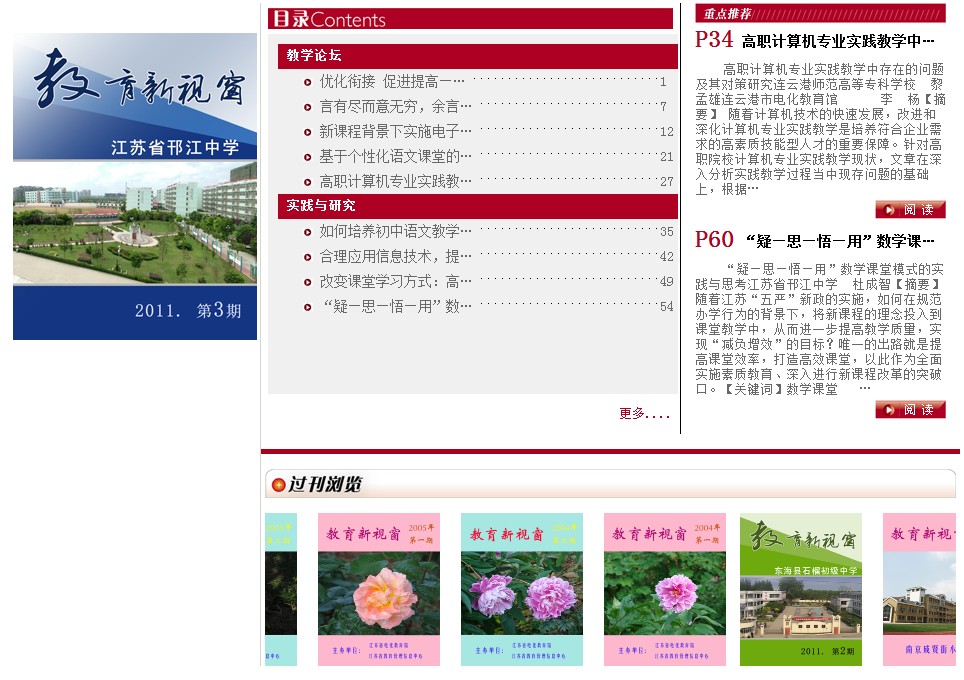Open the 教学论坛 section header
The image size is (964, 680).
click(x=314, y=56)
